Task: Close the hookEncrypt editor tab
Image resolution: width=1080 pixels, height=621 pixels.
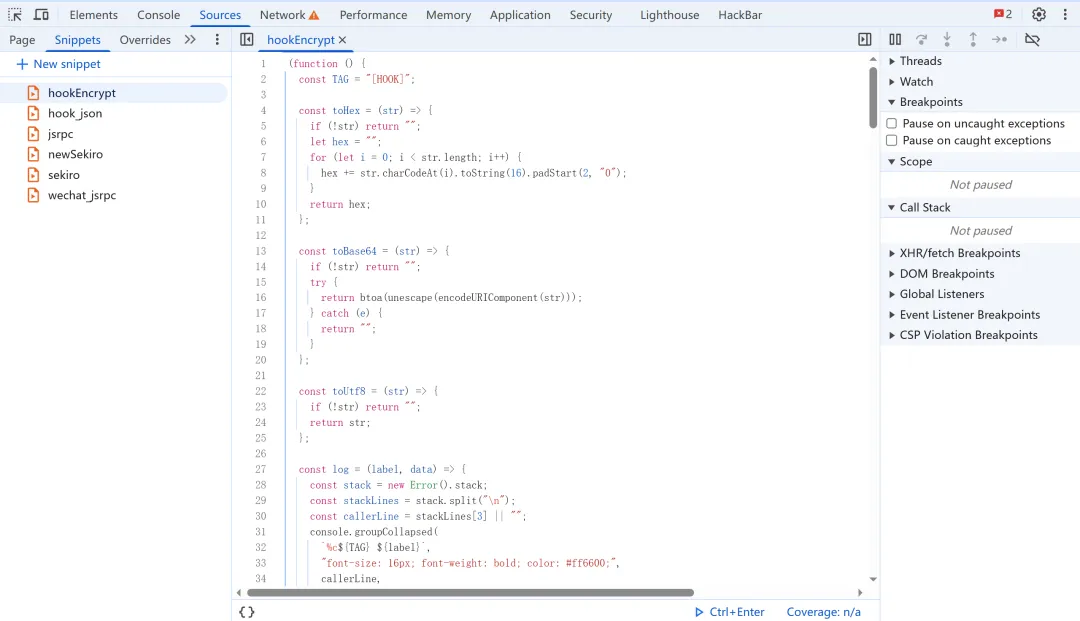Action: pyautogui.click(x=342, y=40)
